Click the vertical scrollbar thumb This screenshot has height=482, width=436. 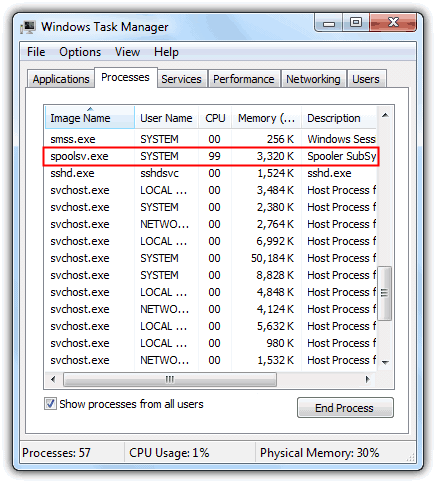click(385, 293)
